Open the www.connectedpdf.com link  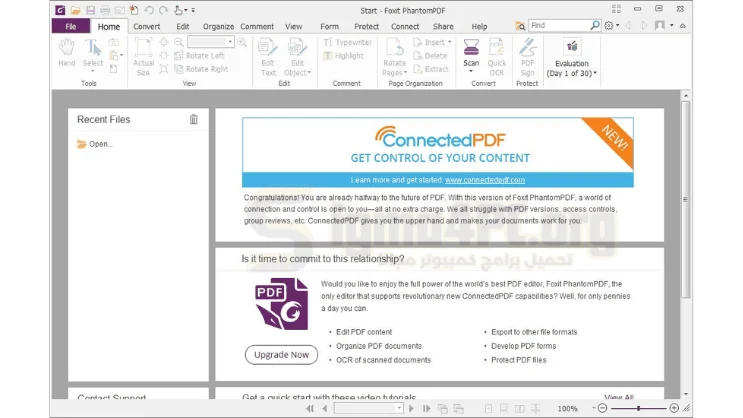pos(485,180)
